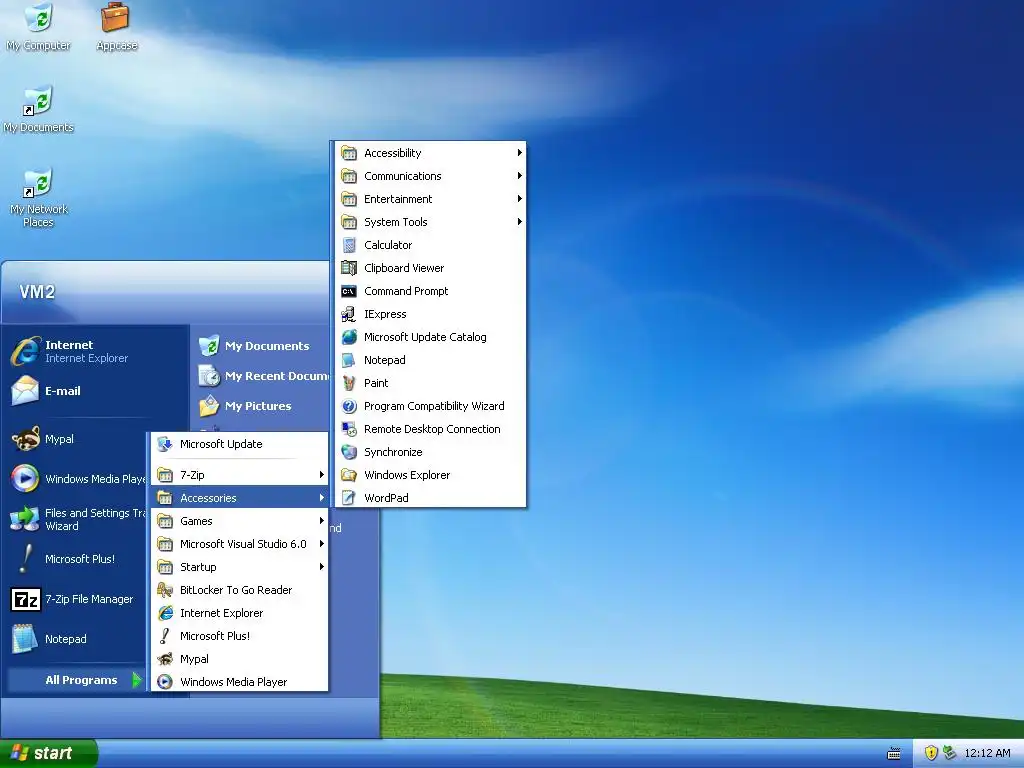Screen dimensions: 1024x768
Task: Click the Notepad icon in Accessories submenu
Action: coord(349,360)
